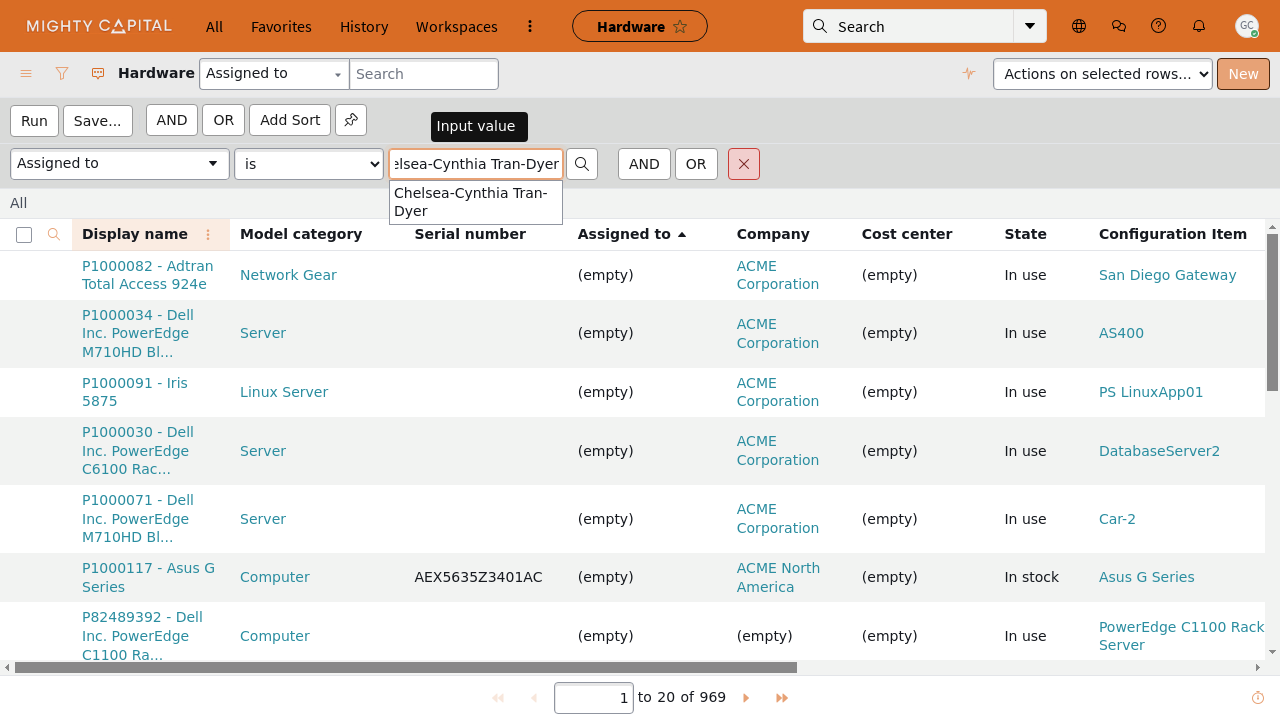Click the condition row AND button
Screen dimensions: 1280x720
(644, 164)
